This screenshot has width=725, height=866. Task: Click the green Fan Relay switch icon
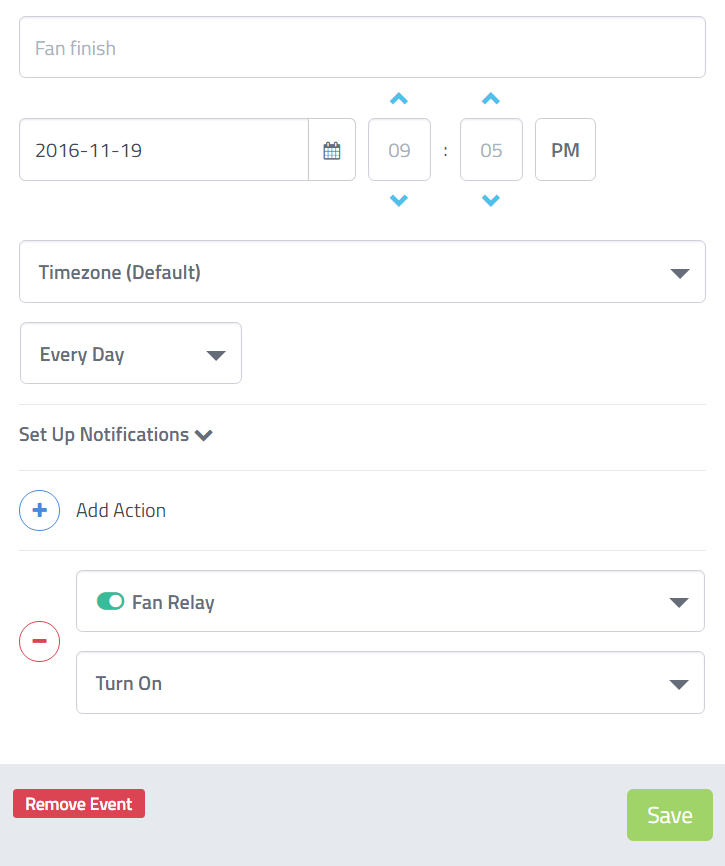110,602
